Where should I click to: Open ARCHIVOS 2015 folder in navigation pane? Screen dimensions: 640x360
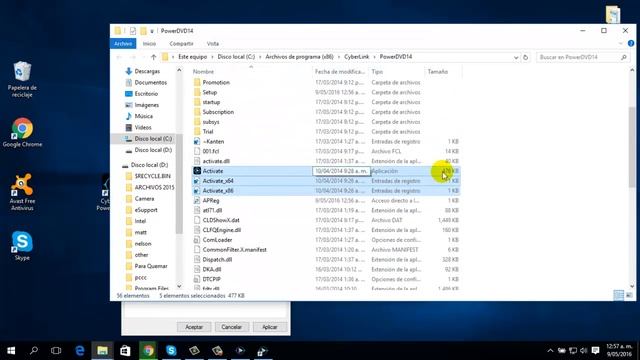(x=154, y=187)
